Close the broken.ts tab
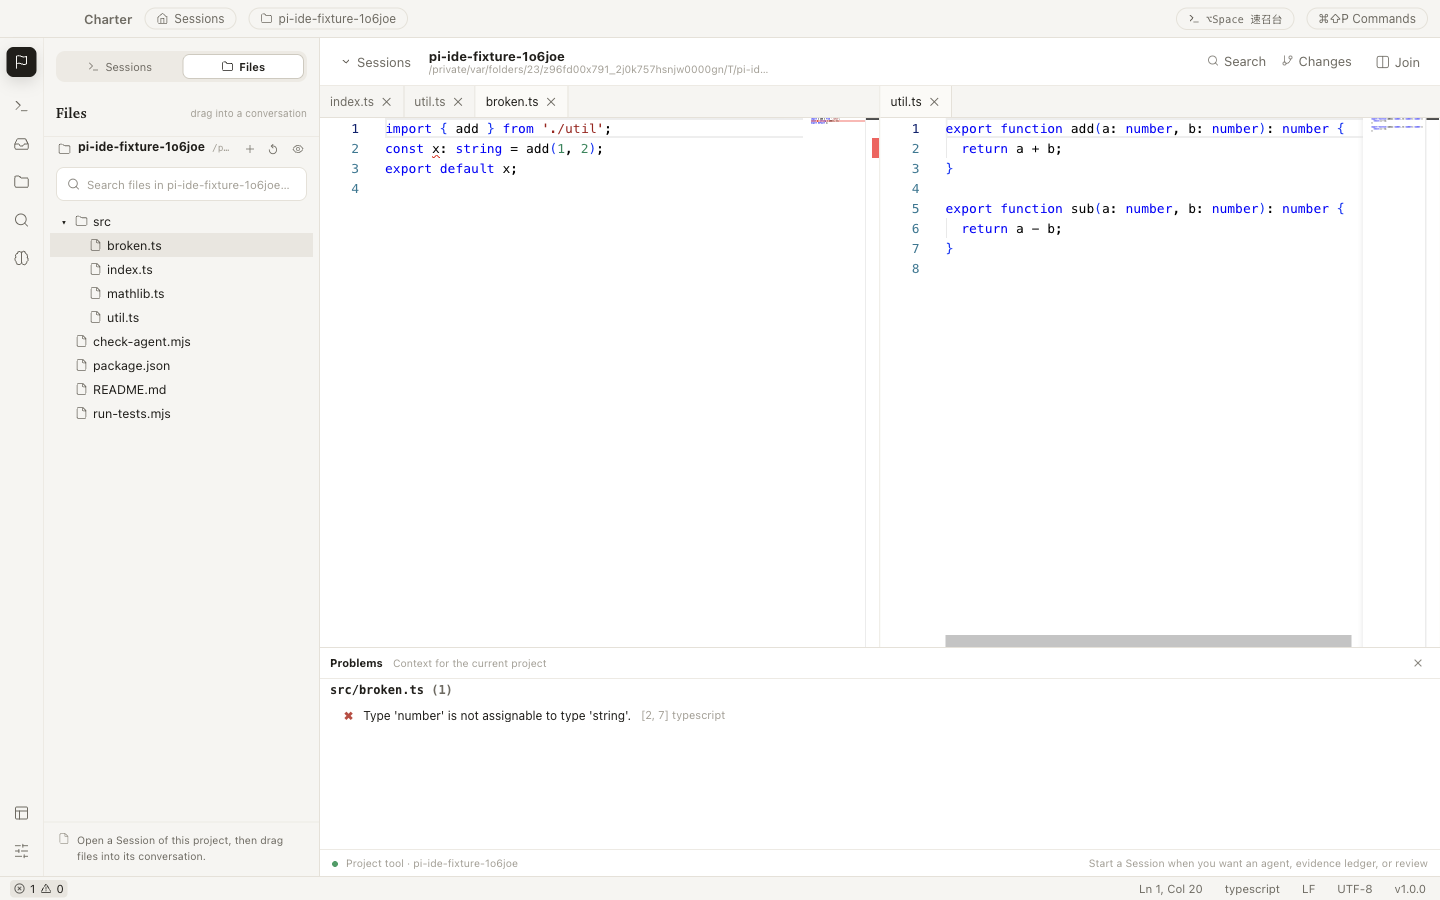The height and width of the screenshot is (900, 1440). pyautogui.click(x=551, y=102)
